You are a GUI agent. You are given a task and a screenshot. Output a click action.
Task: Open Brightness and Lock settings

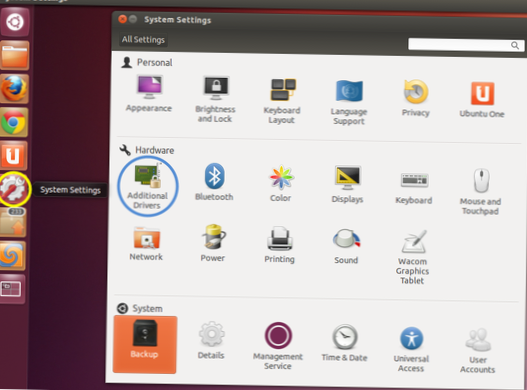pyautogui.click(x=215, y=99)
